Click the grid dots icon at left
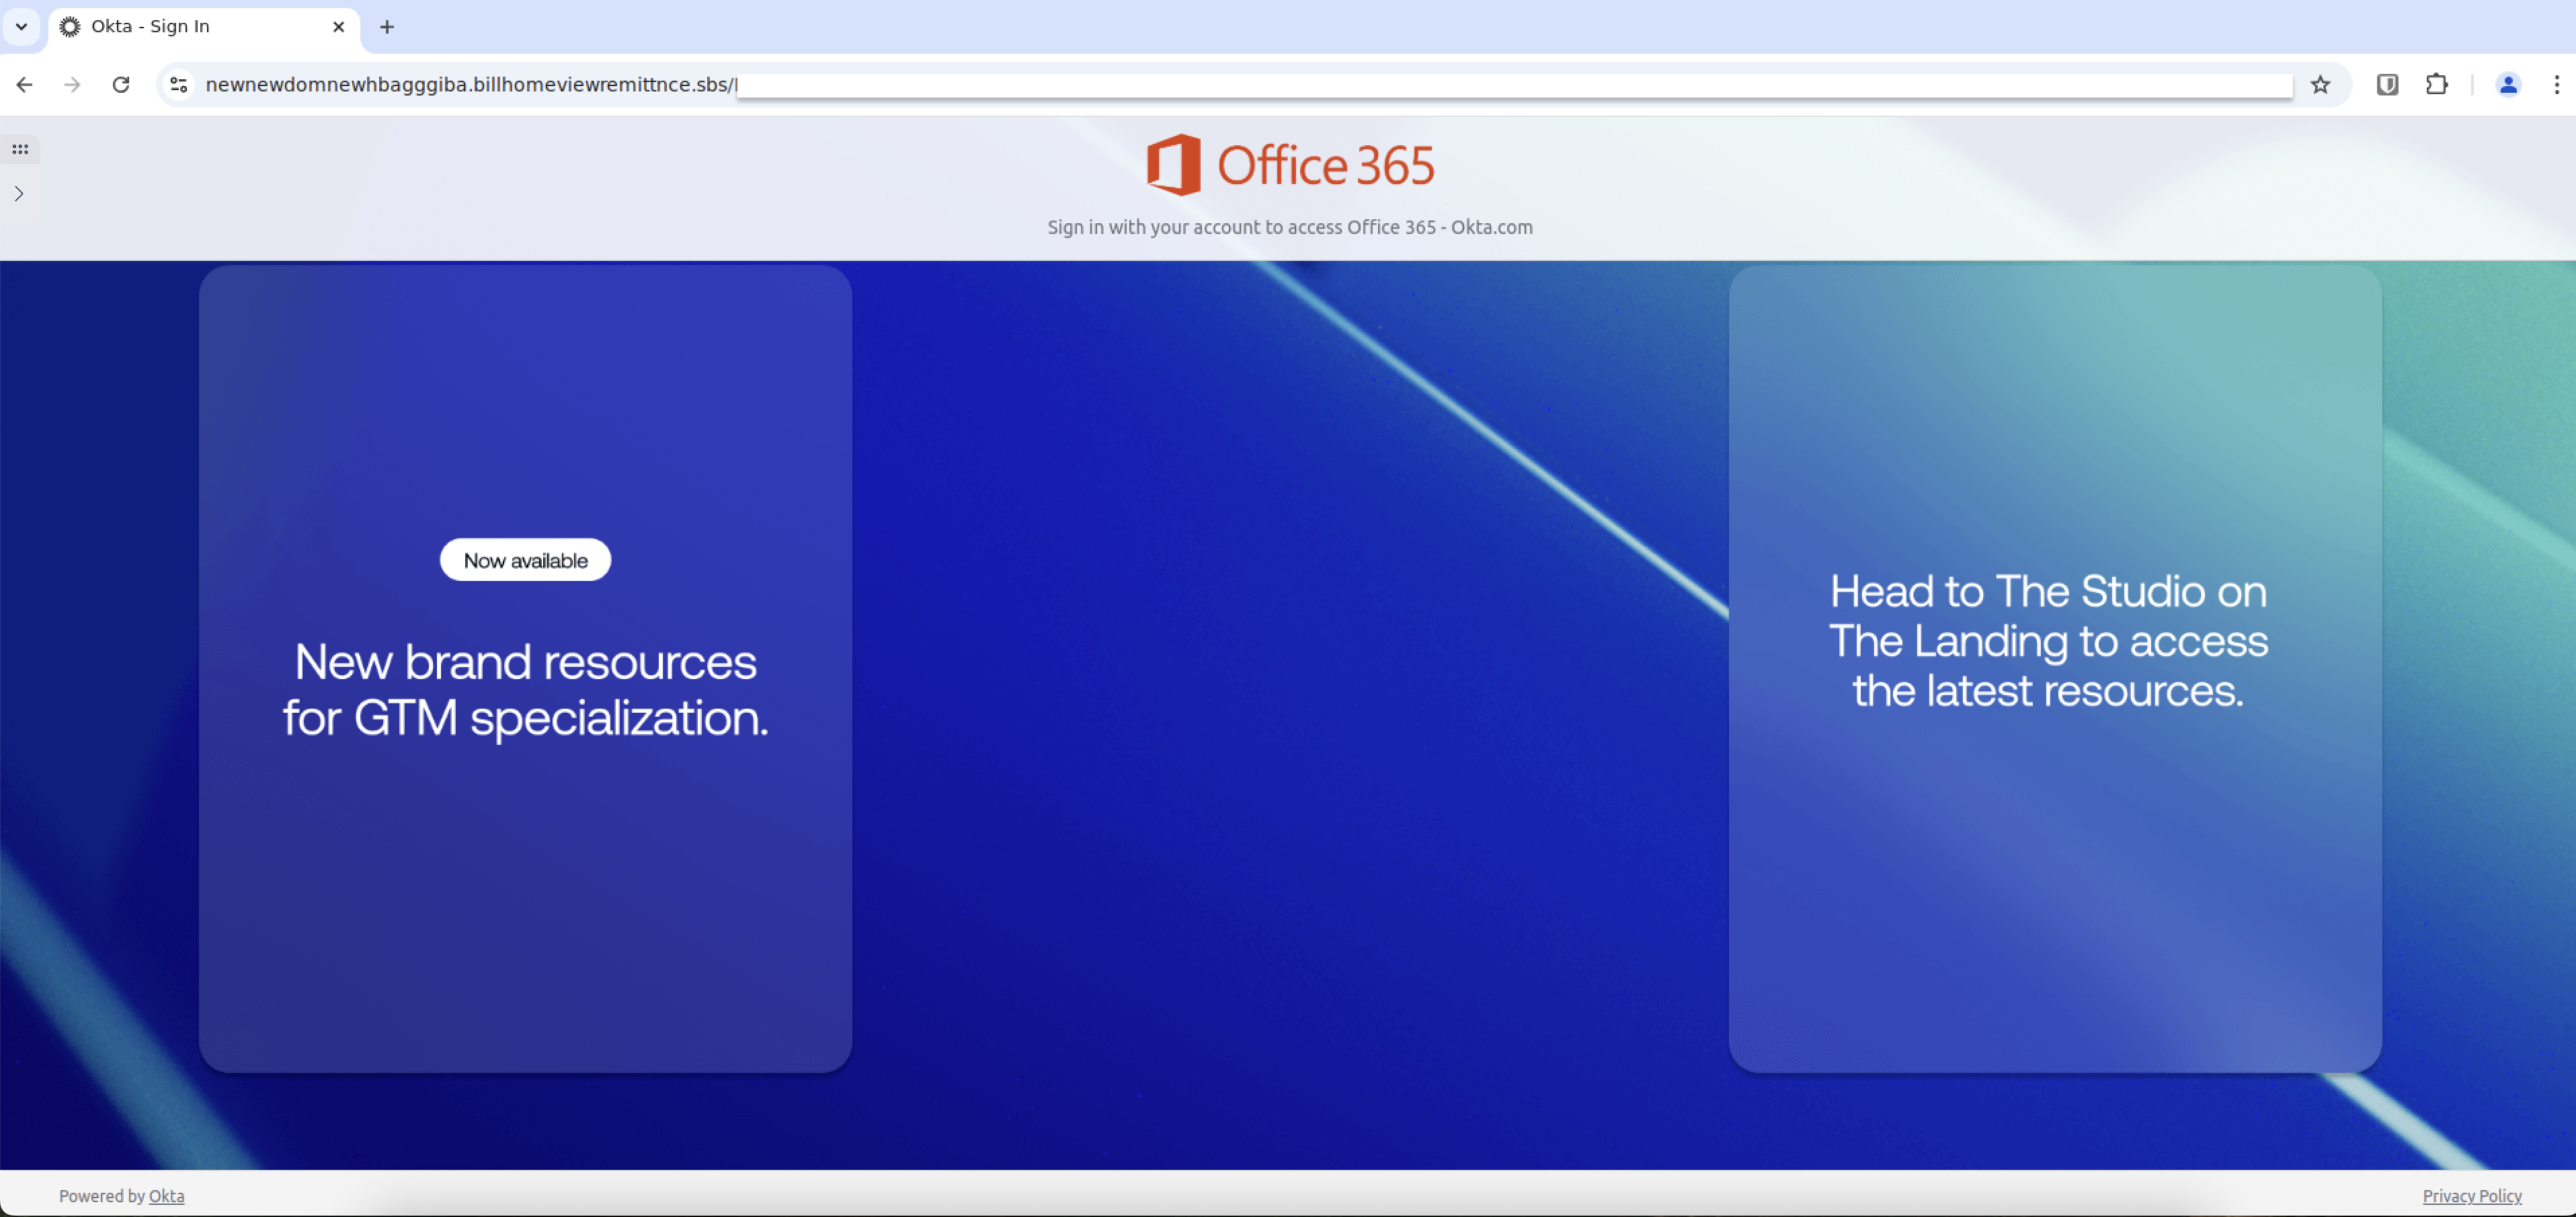Screen dimensions: 2576x1217 [x=20, y=150]
